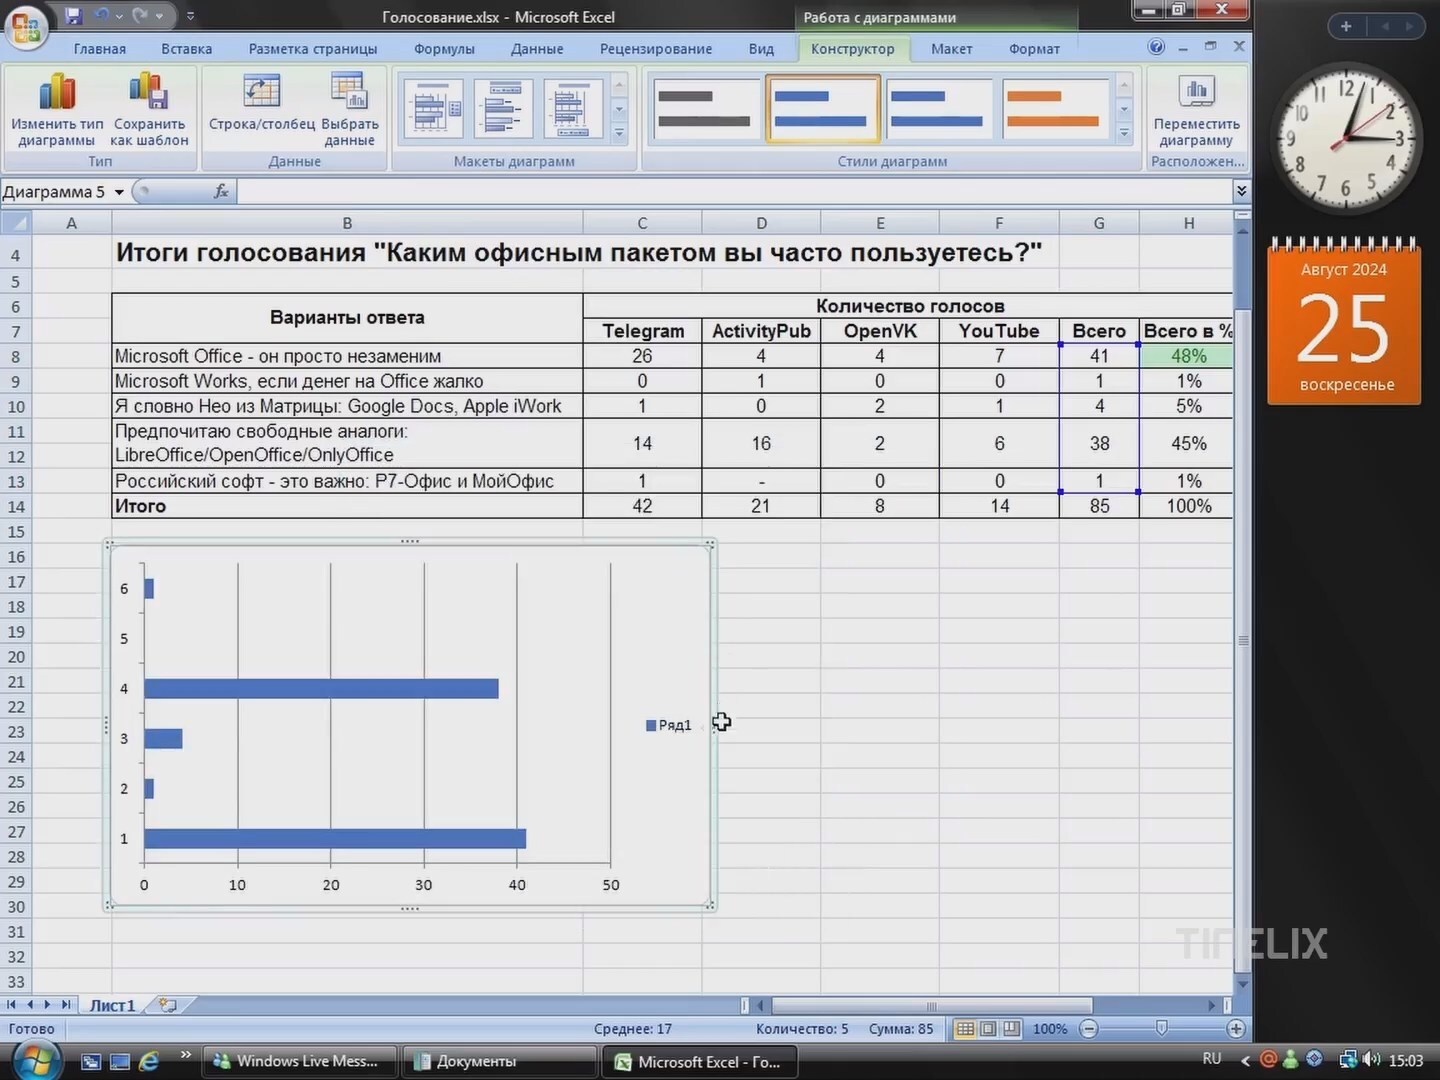Select the orange chart style
The height and width of the screenshot is (1080, 1440).
pyautogui.click(x=1052, y=109)
